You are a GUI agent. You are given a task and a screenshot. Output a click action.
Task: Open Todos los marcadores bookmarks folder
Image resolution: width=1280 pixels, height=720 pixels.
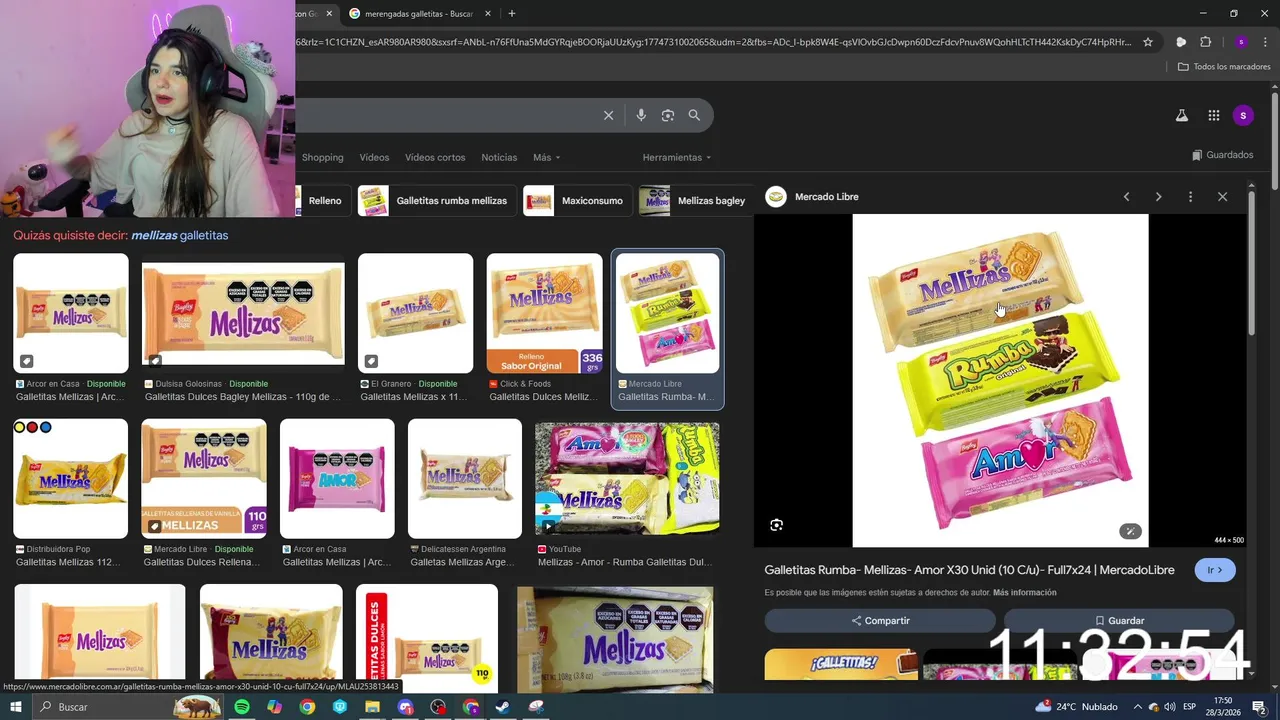coord(1224,67)
